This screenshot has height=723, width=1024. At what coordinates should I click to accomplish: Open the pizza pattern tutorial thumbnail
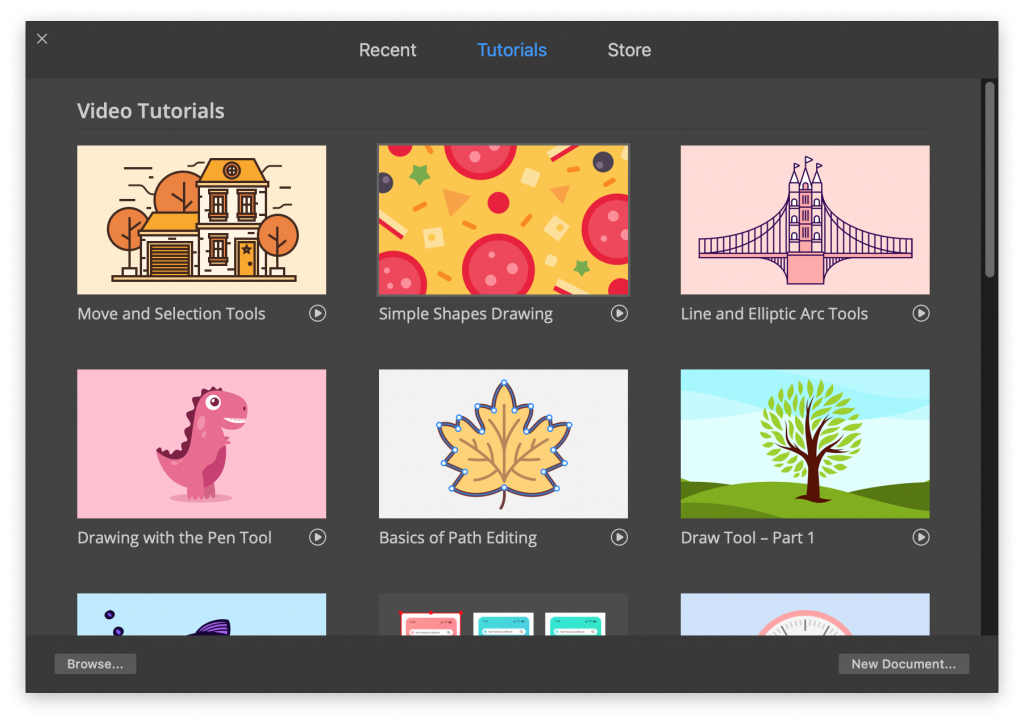(x=504, y=220)
